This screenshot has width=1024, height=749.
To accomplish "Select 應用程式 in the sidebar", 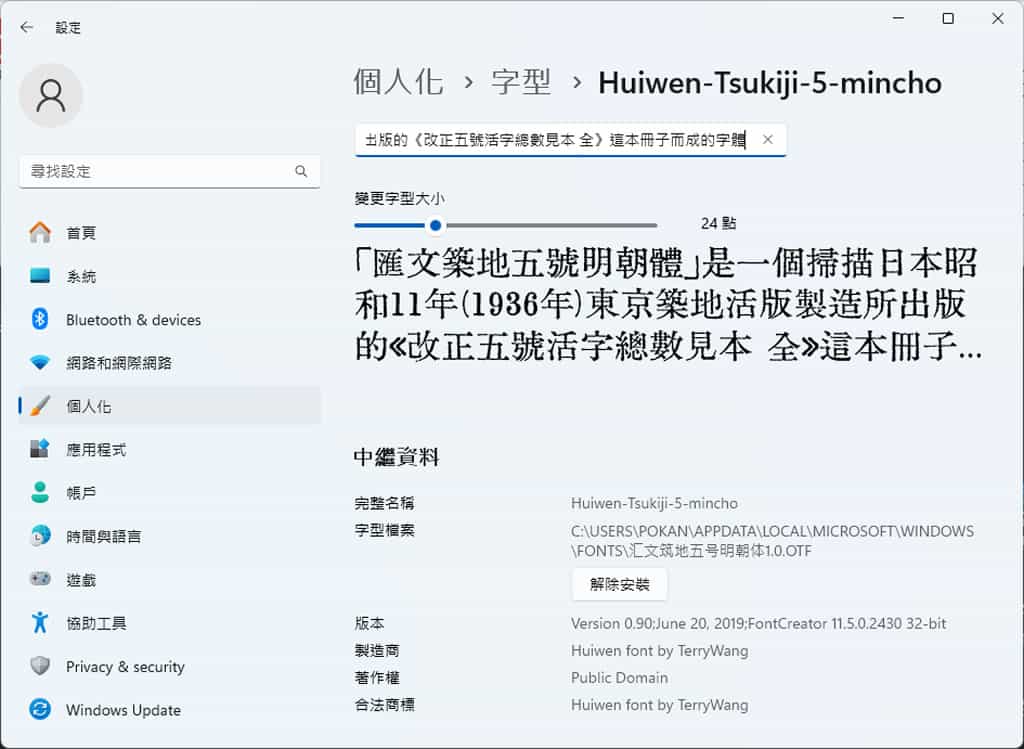I will 170,449.
